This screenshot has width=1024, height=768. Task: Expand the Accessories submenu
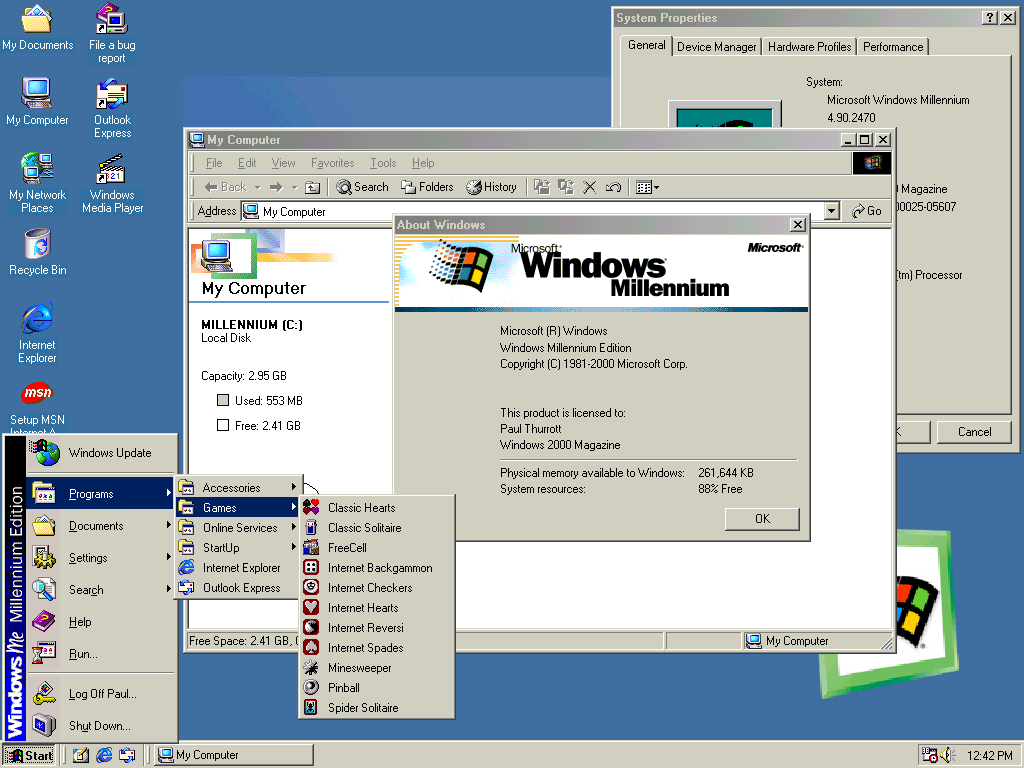tap(239, 488)
